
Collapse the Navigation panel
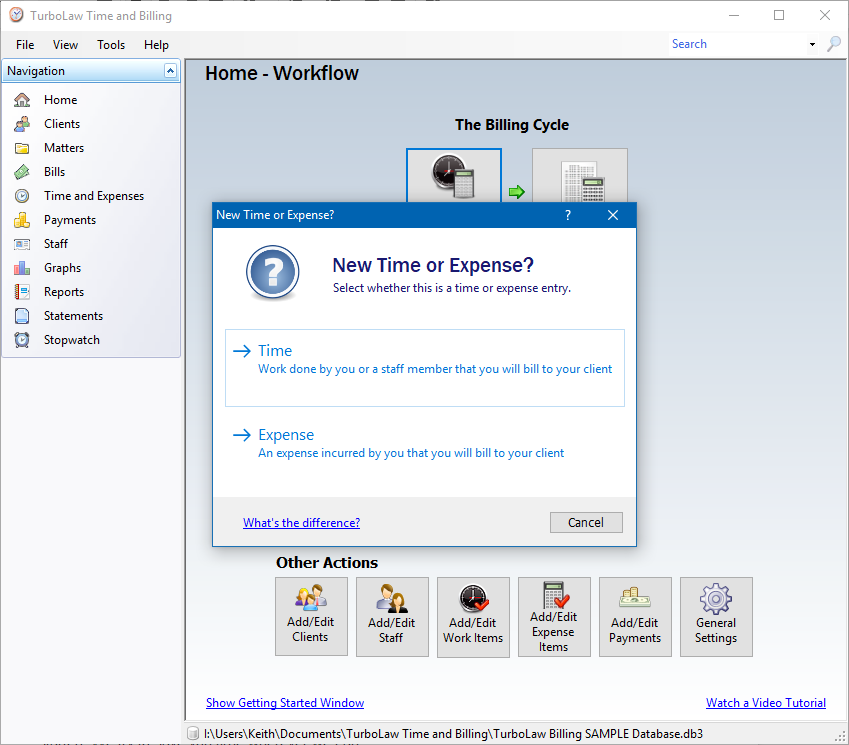[x=170, y=71]
